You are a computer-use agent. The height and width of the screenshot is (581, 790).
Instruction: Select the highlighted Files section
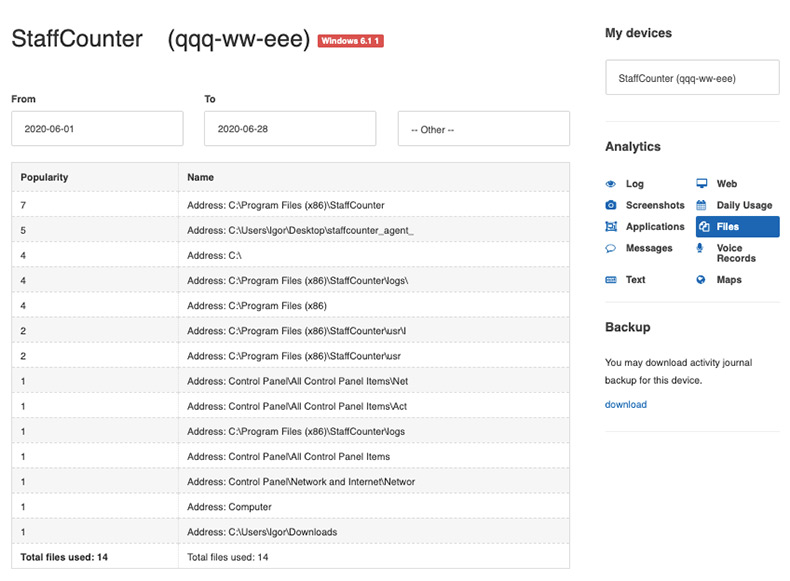tap(738, 227)
